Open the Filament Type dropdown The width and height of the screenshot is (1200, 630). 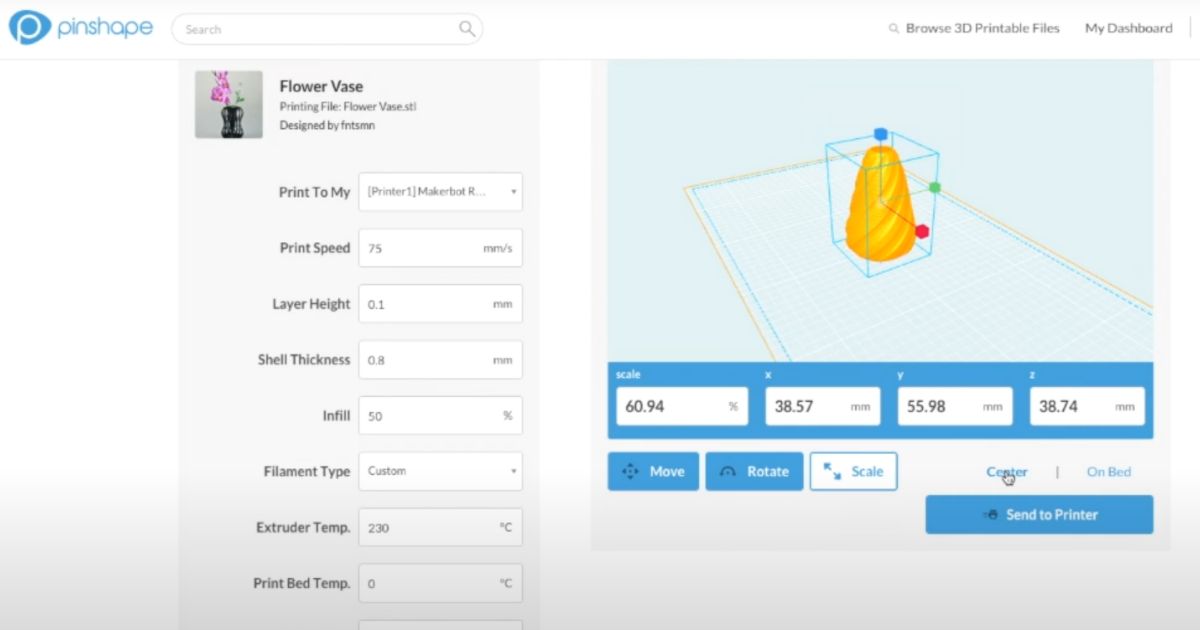coord(440,471)
